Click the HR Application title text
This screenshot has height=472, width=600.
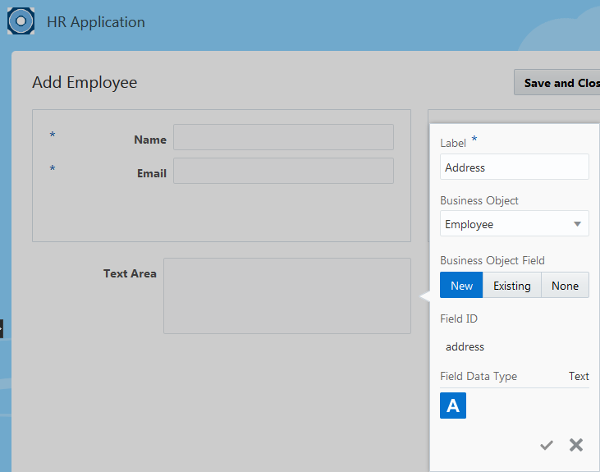[96, 22]
